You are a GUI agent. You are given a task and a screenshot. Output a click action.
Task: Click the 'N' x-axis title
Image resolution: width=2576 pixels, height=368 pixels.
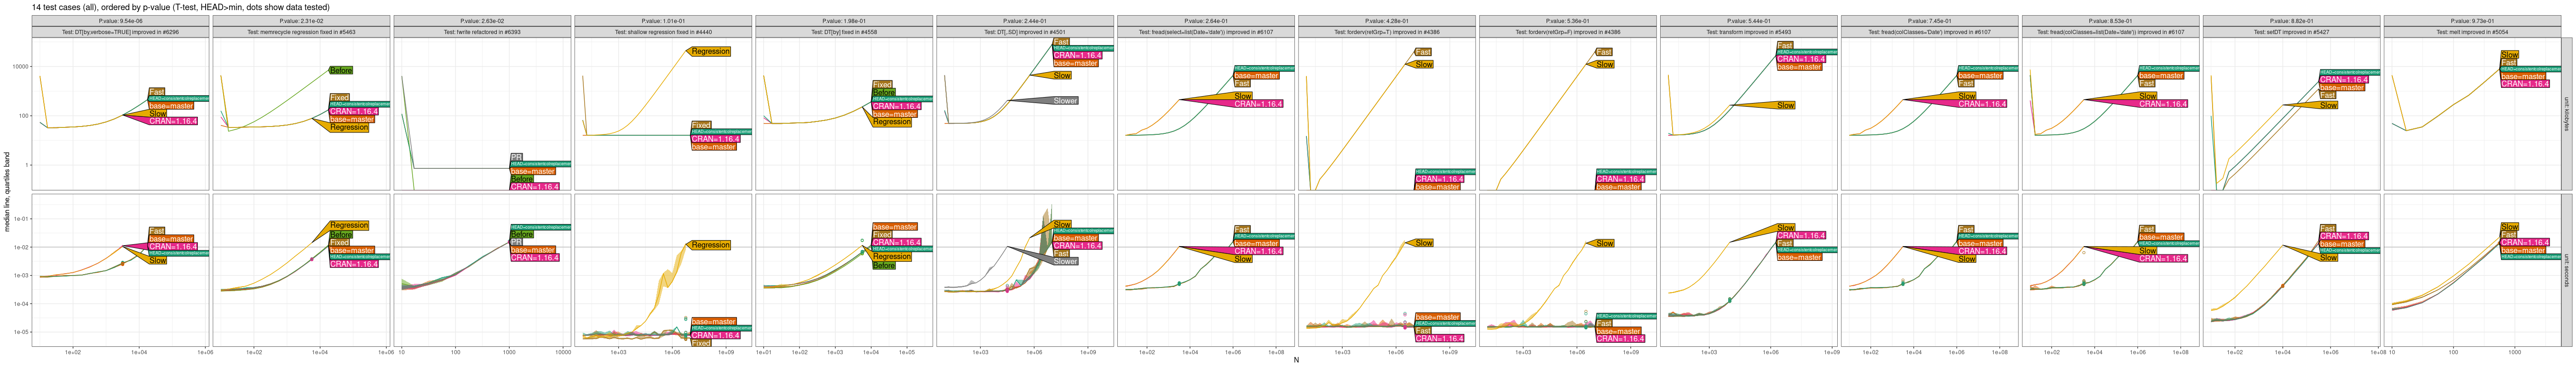(x=1296, y=360)
